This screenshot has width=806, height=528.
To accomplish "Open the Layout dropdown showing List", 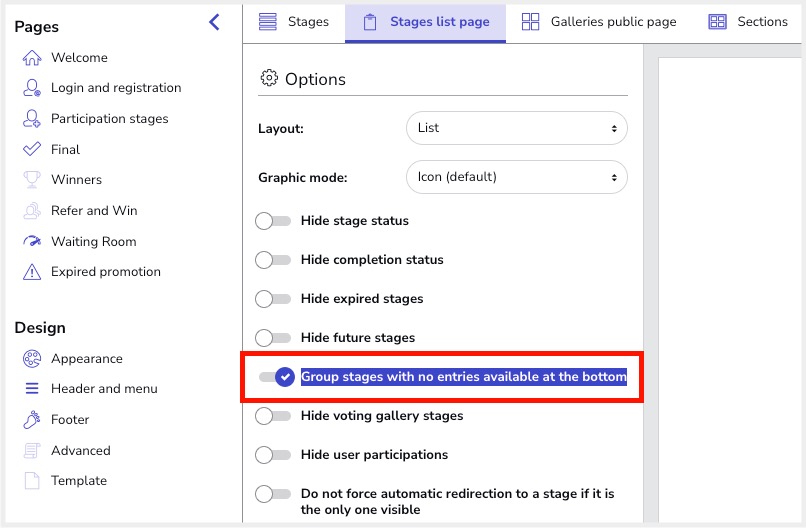I will point(517,128).
